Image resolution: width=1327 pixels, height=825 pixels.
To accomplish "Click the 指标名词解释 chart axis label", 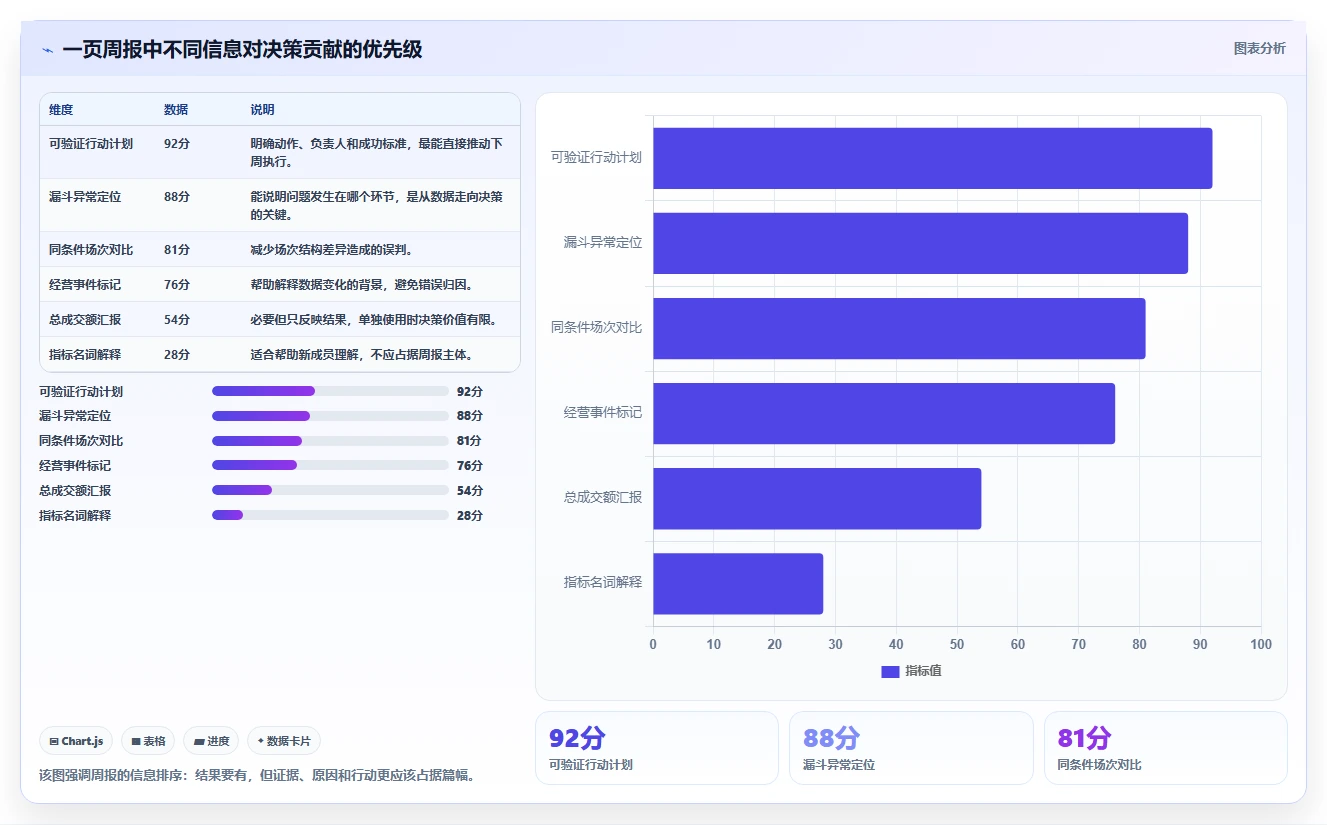I will pyautogui.click(x=602, y=583).
